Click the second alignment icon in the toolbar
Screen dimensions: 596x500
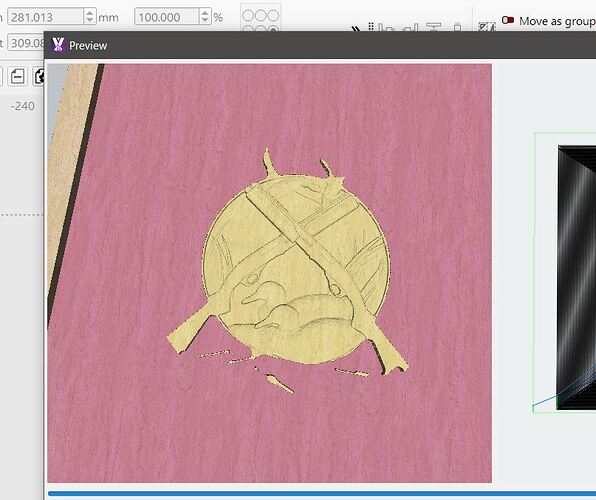pyautogui.click(x=410, y=28)
